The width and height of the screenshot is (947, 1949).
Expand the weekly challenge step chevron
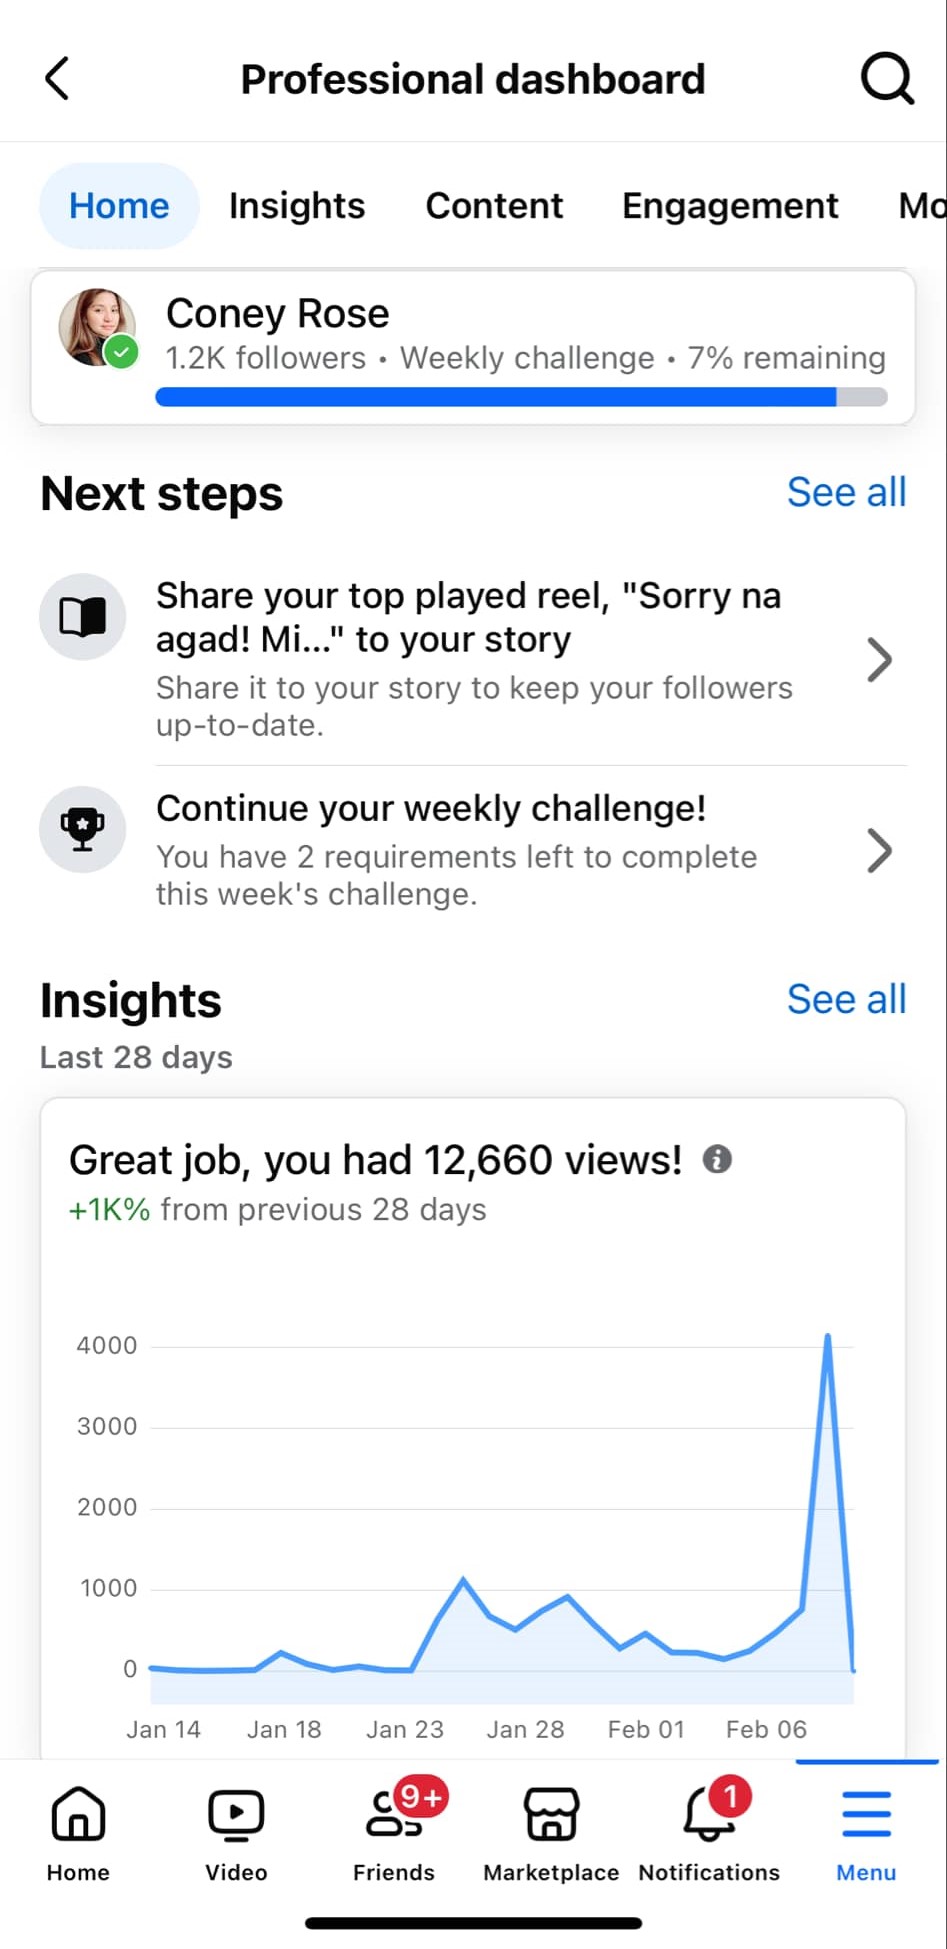[x=879, y=851]
